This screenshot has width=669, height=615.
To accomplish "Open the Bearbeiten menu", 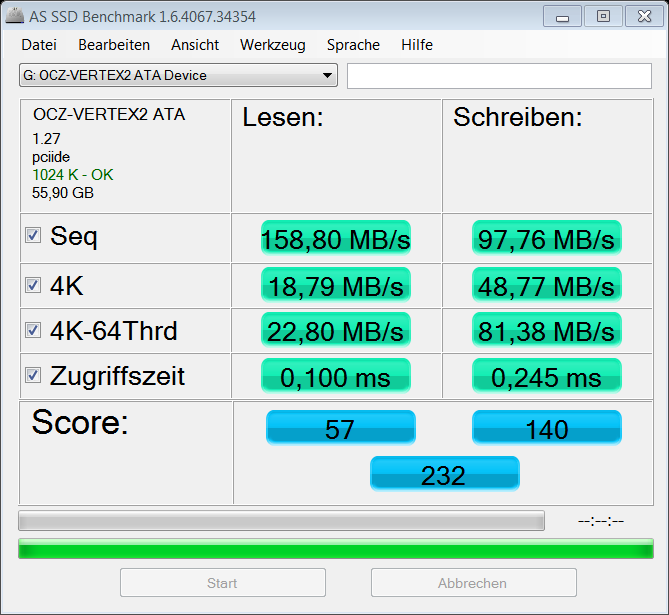I will coord(114,45).
